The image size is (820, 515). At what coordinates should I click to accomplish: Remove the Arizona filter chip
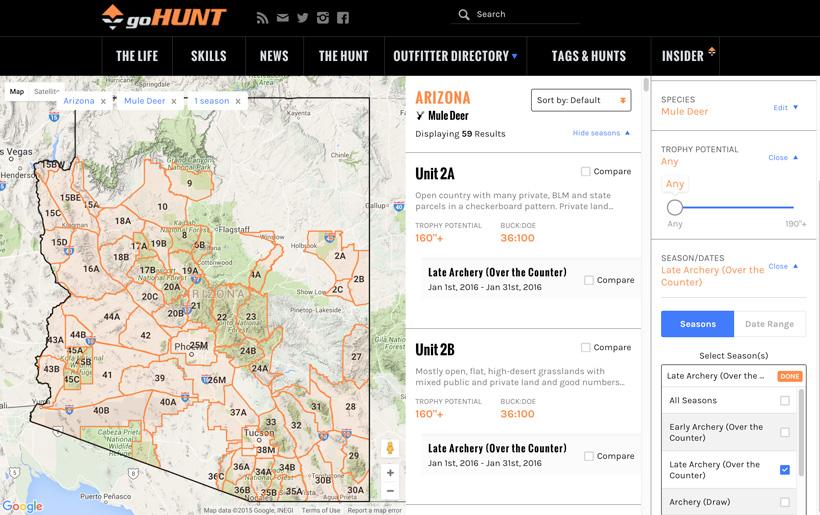[103, 101]
